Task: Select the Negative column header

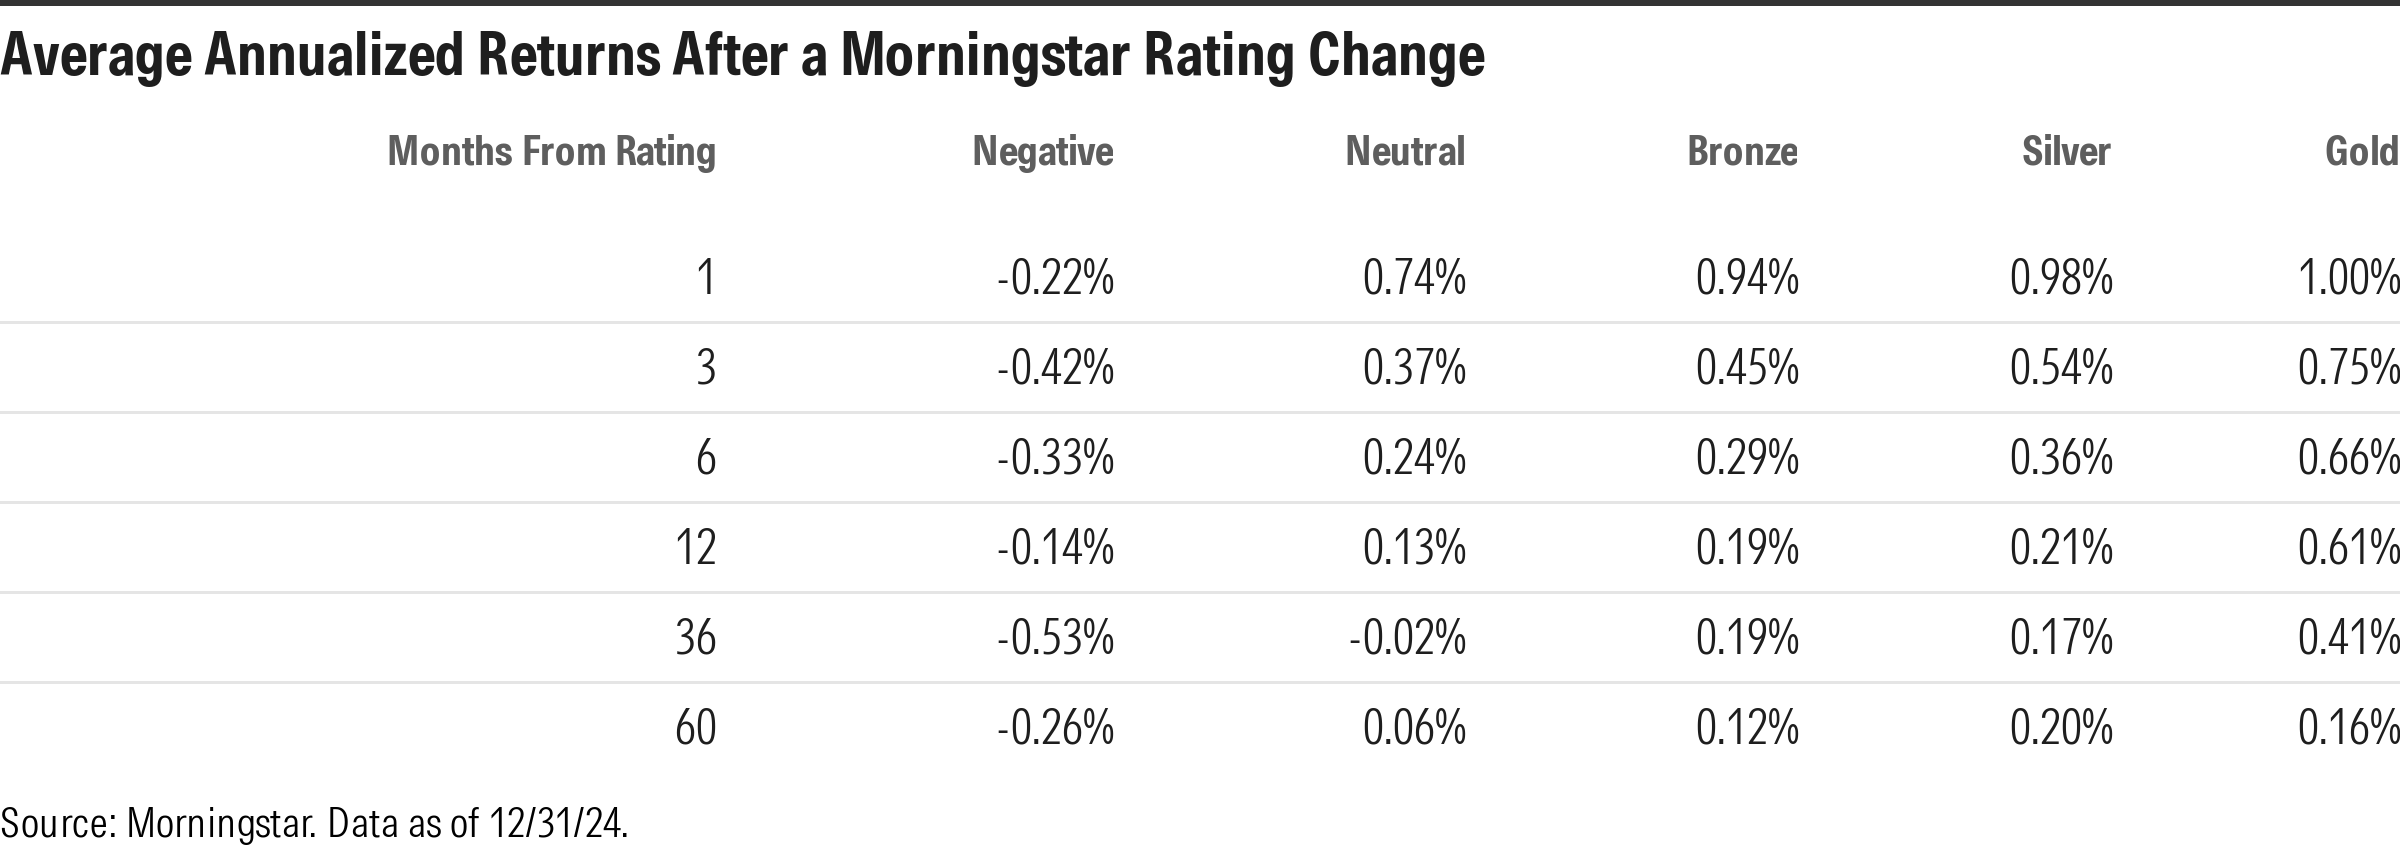Action: pyautogui.click(x=1043, y=152)
